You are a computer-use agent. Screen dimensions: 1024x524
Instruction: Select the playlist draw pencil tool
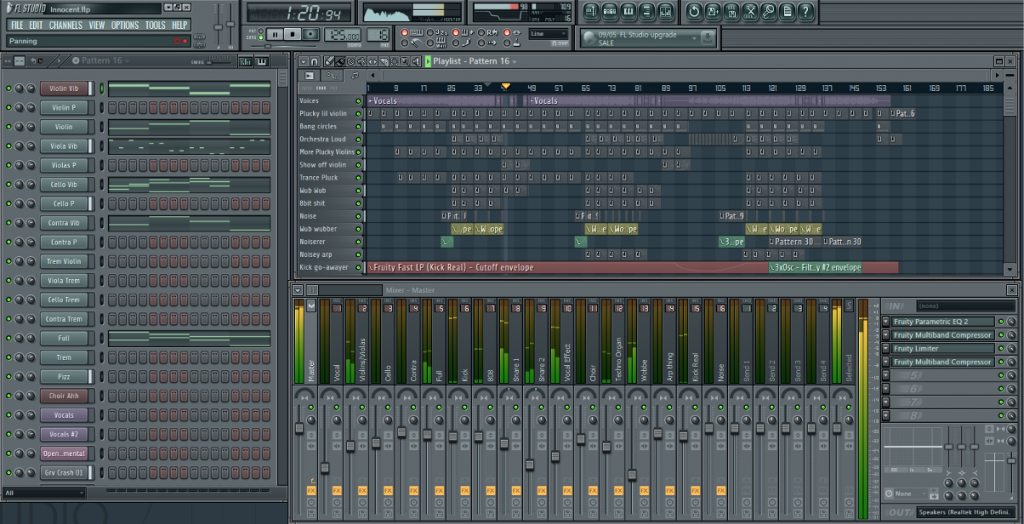click(x=330, y=61)
